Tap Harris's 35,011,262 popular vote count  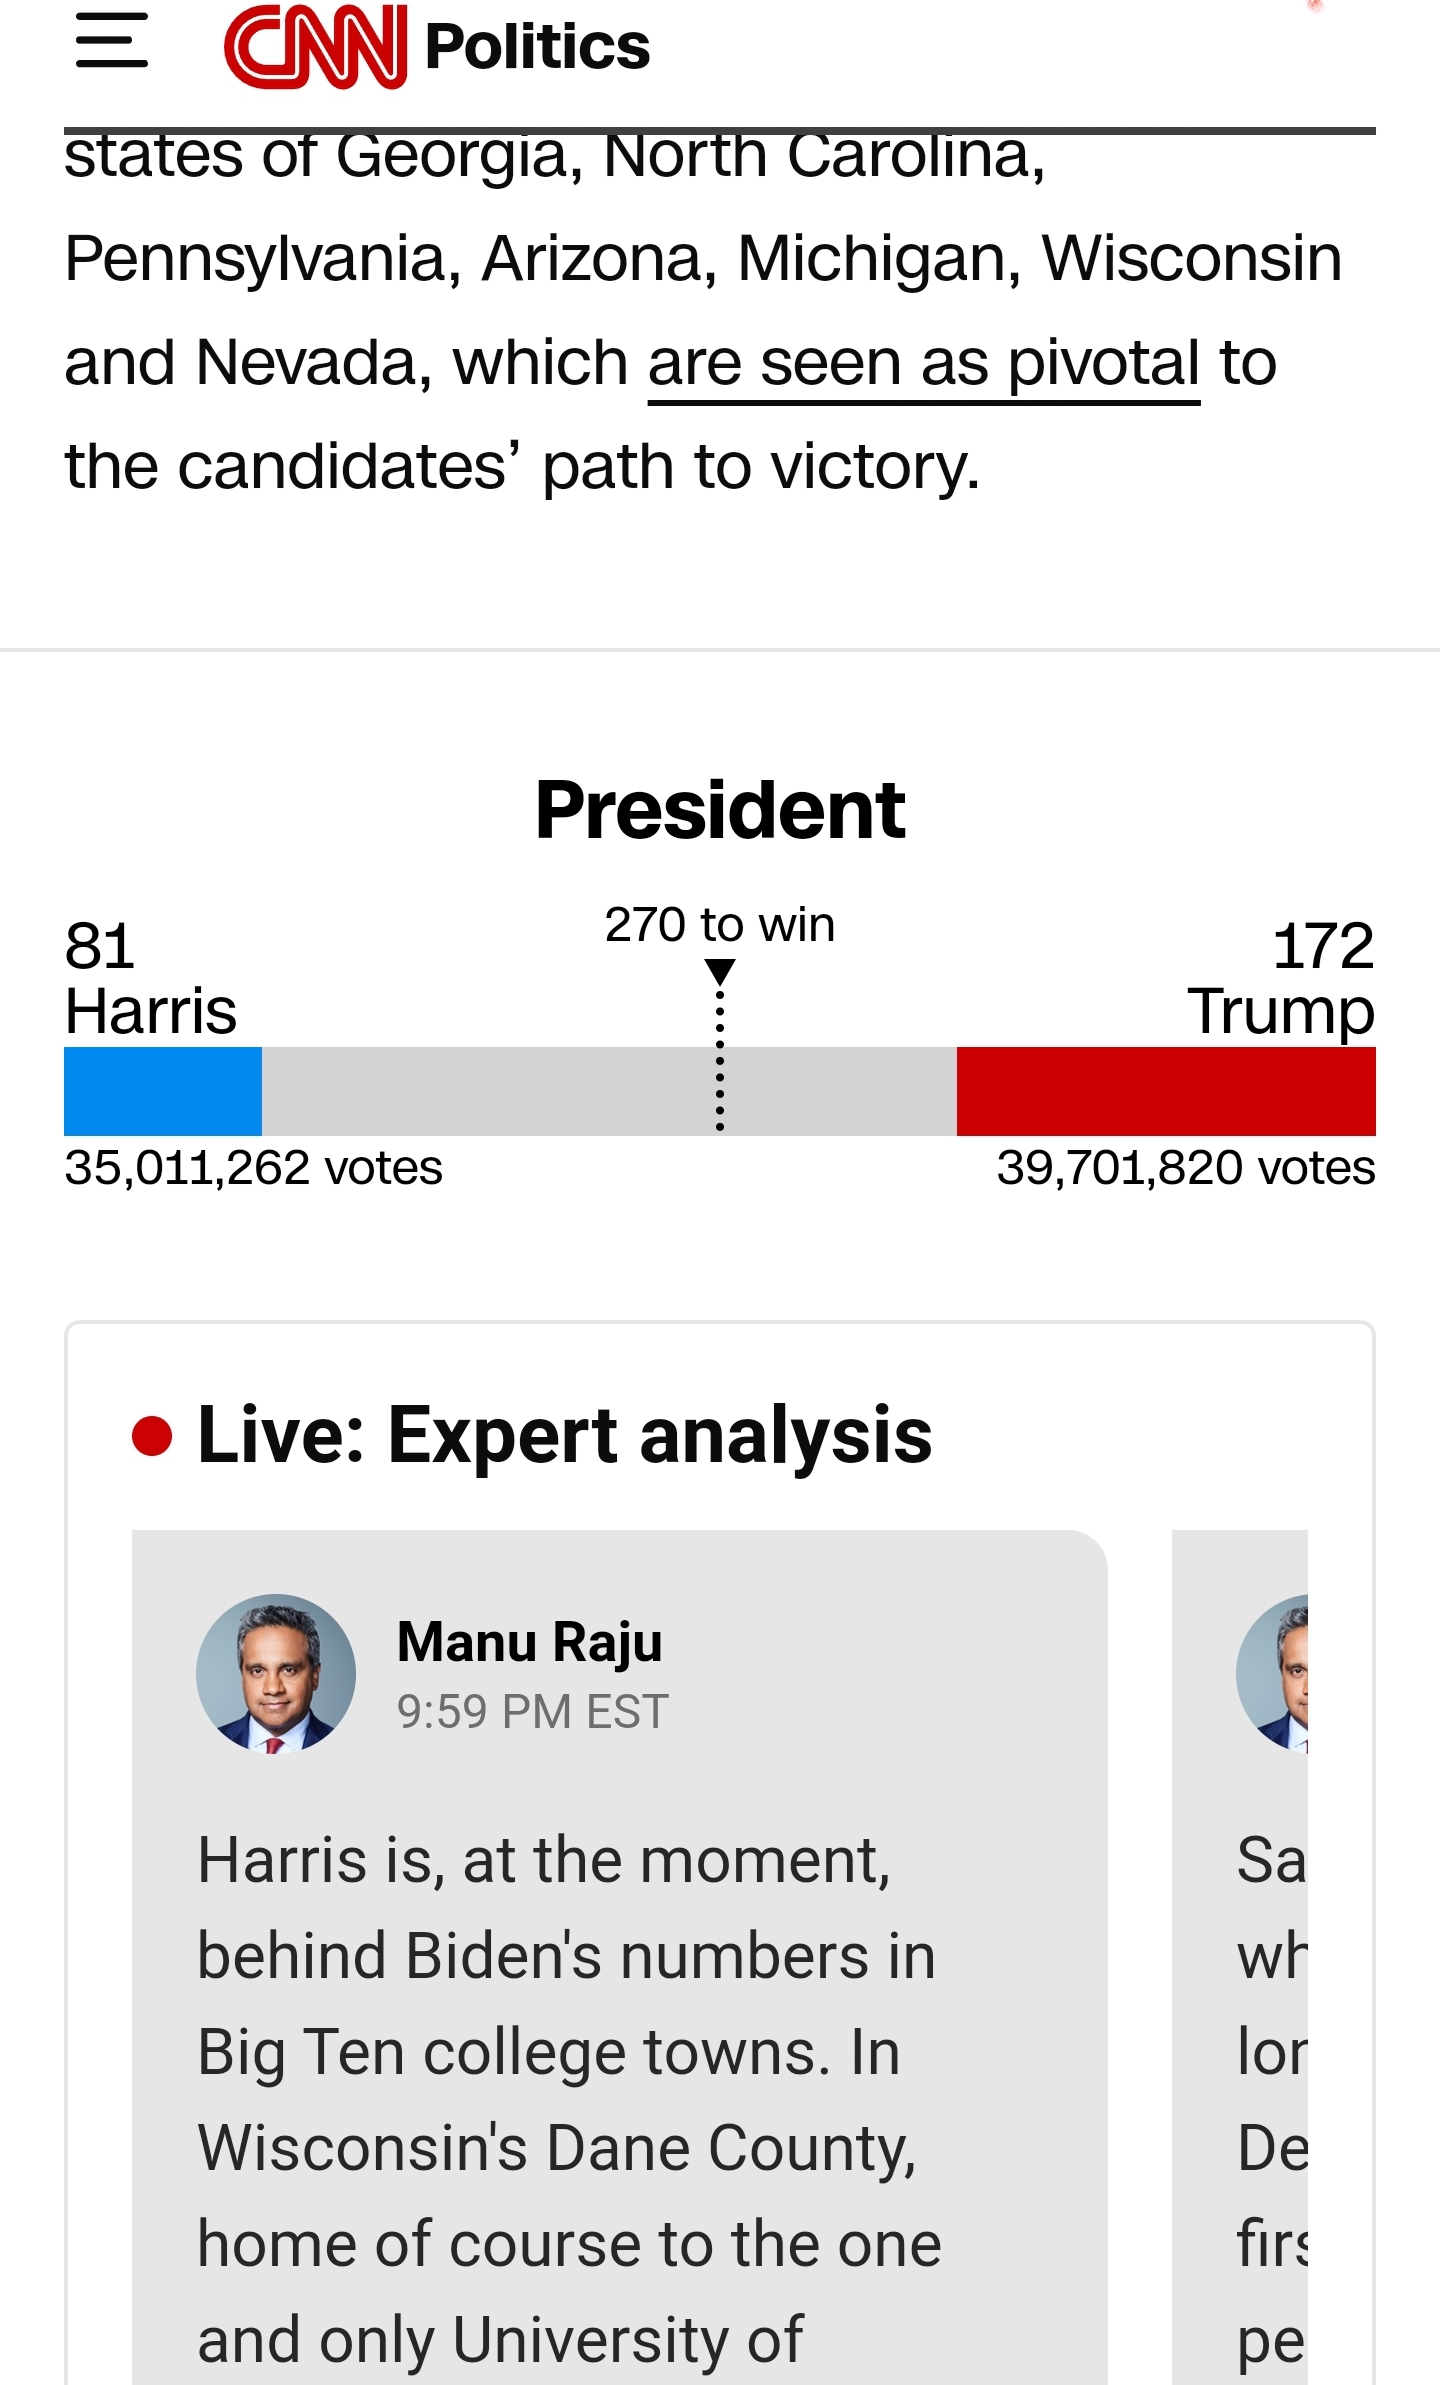coord(253,1168)
